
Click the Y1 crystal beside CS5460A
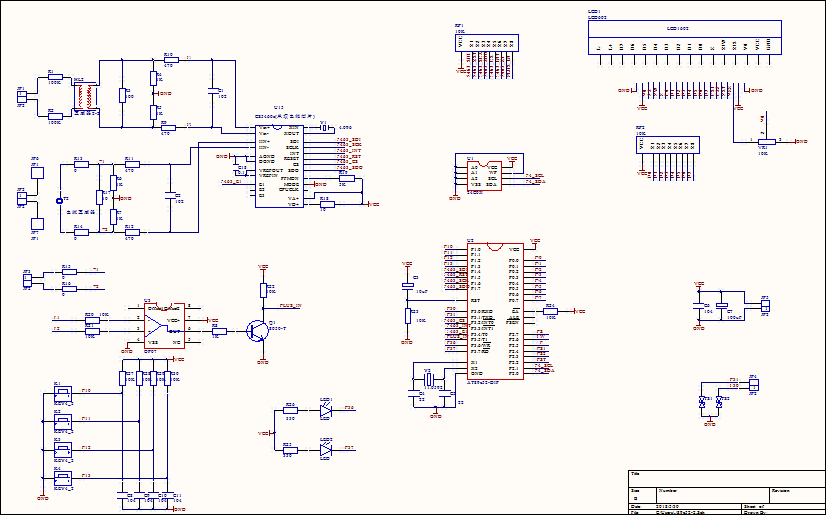click(325, 128)
